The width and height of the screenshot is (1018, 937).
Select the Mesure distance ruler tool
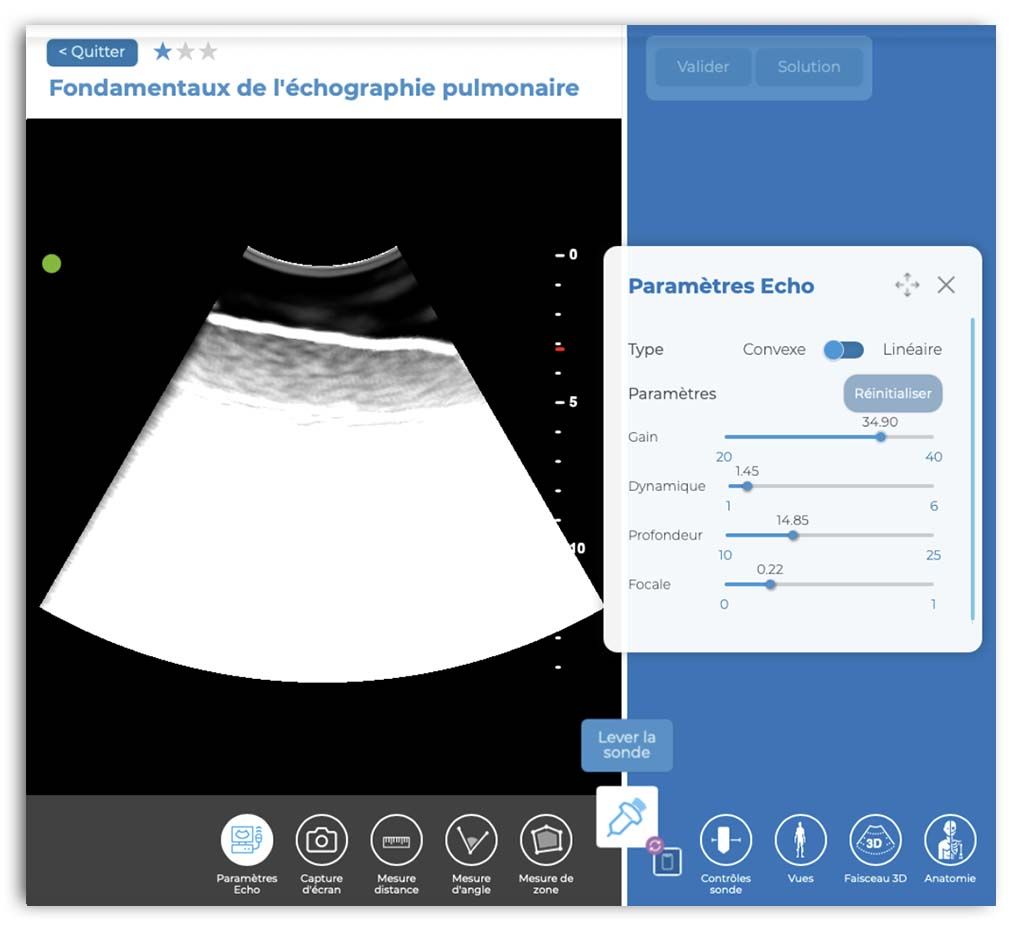point(396,840)
